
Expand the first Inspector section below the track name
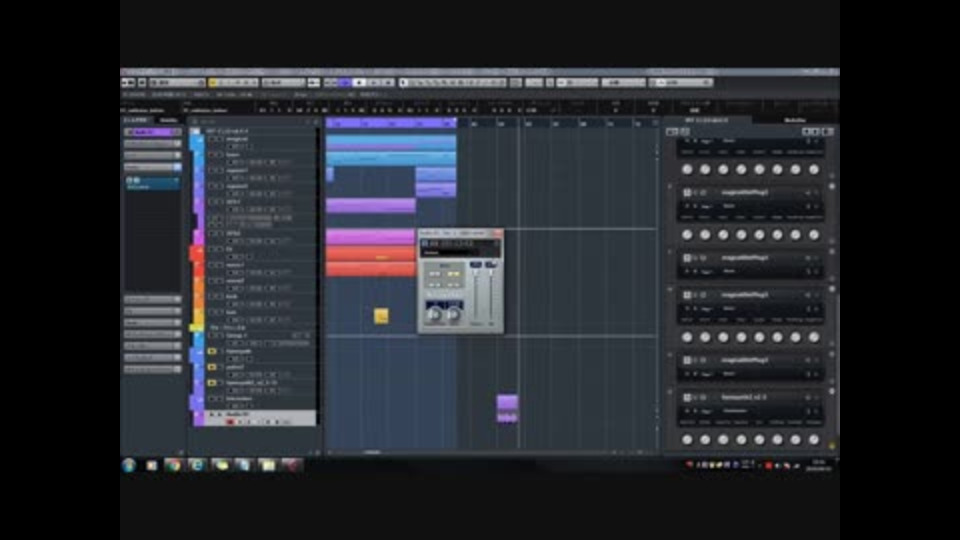(x=152, y=144)
